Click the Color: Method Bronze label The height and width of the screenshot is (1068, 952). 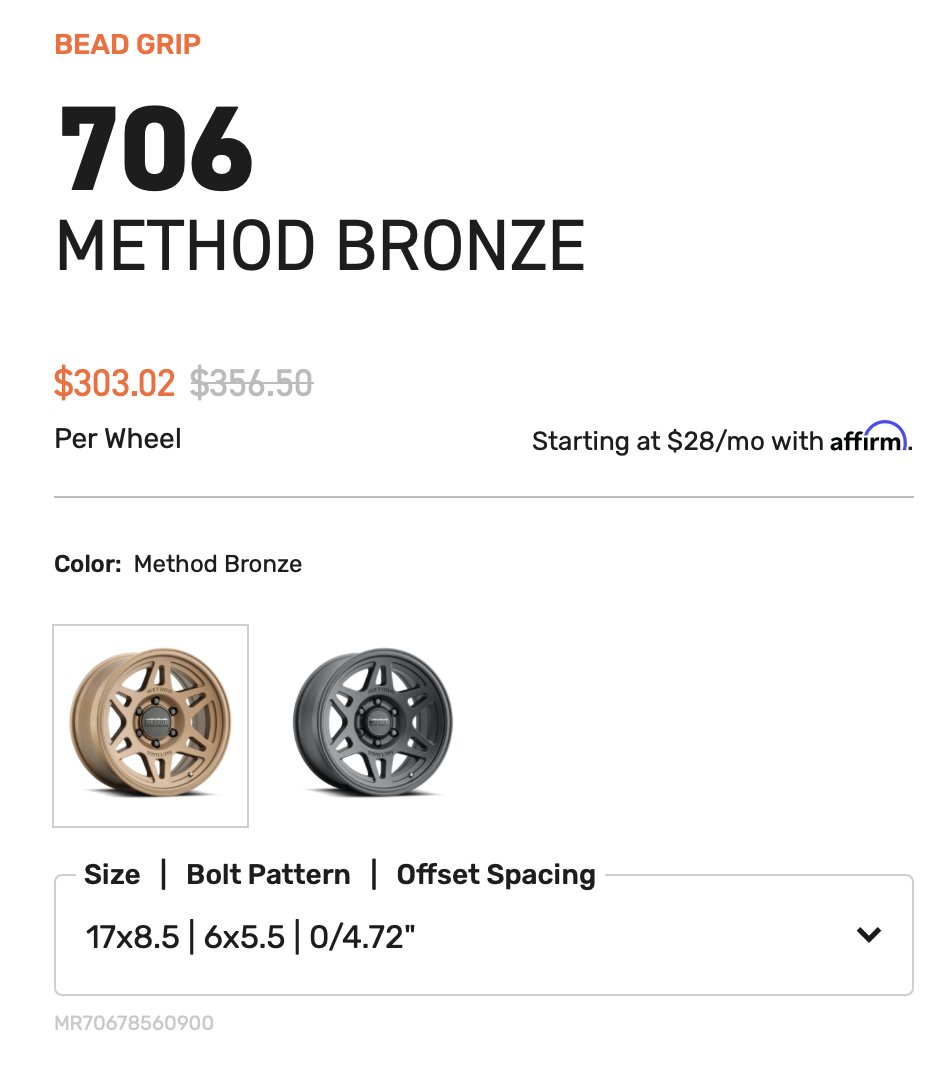coord(178,564)
